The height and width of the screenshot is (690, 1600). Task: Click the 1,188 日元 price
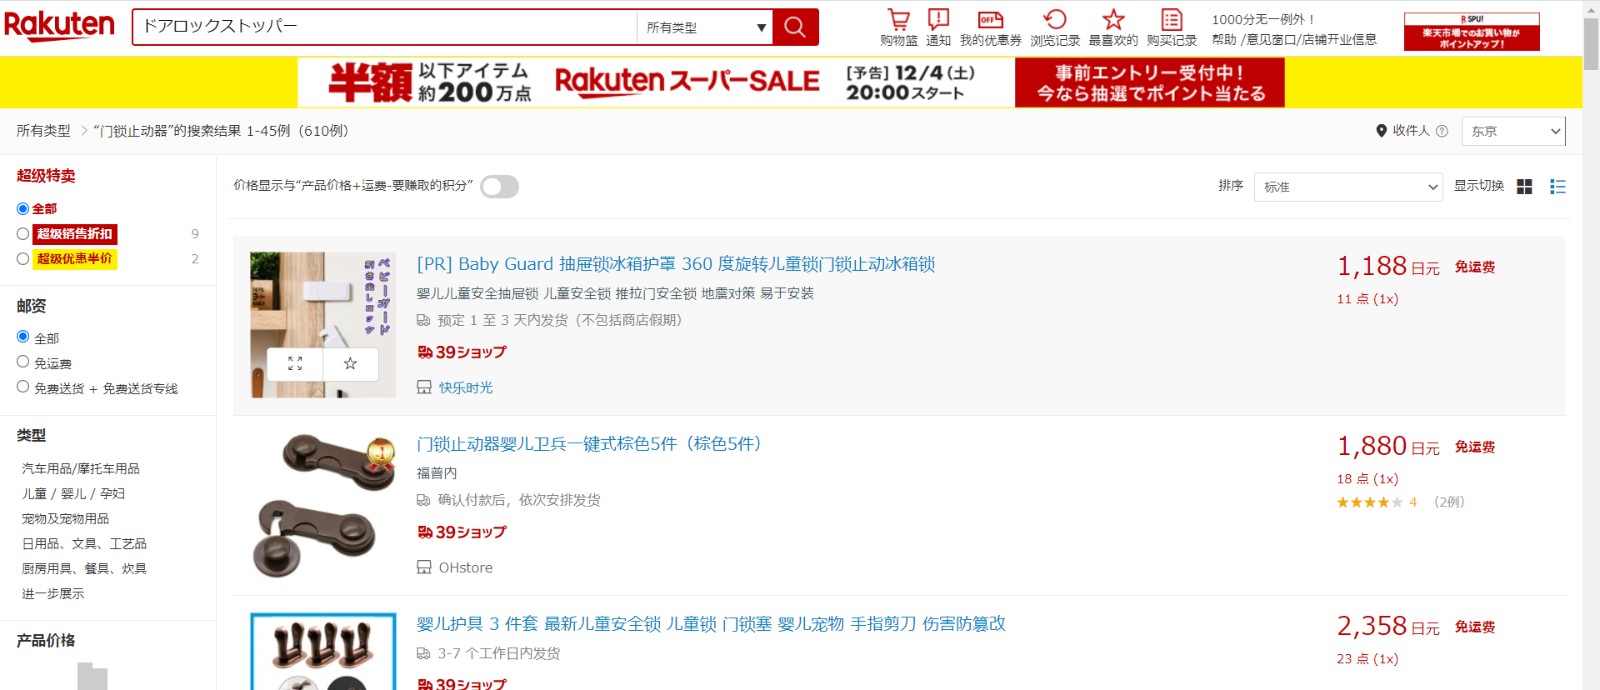[1388, 266]
